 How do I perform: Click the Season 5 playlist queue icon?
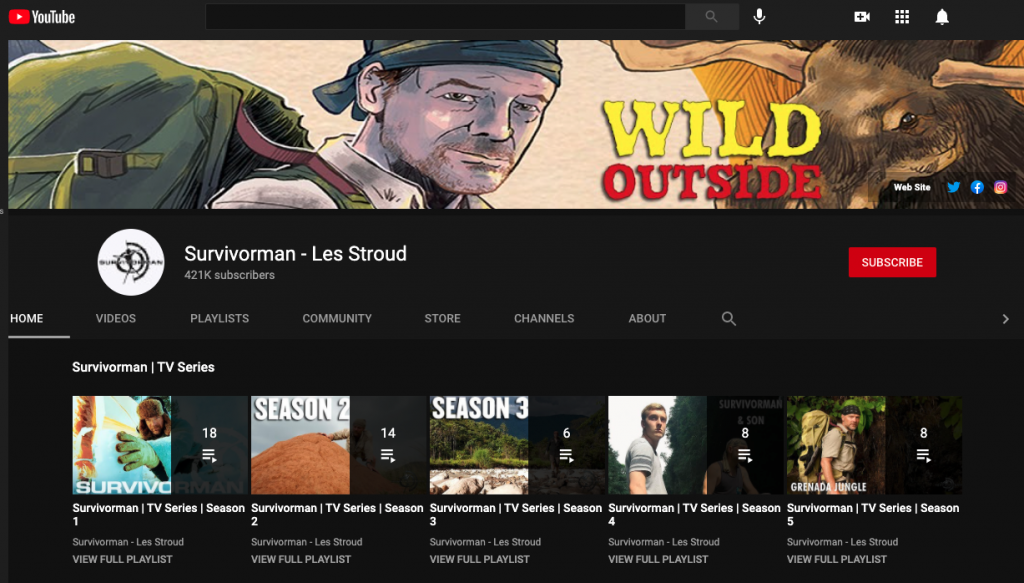pos(923,455)
